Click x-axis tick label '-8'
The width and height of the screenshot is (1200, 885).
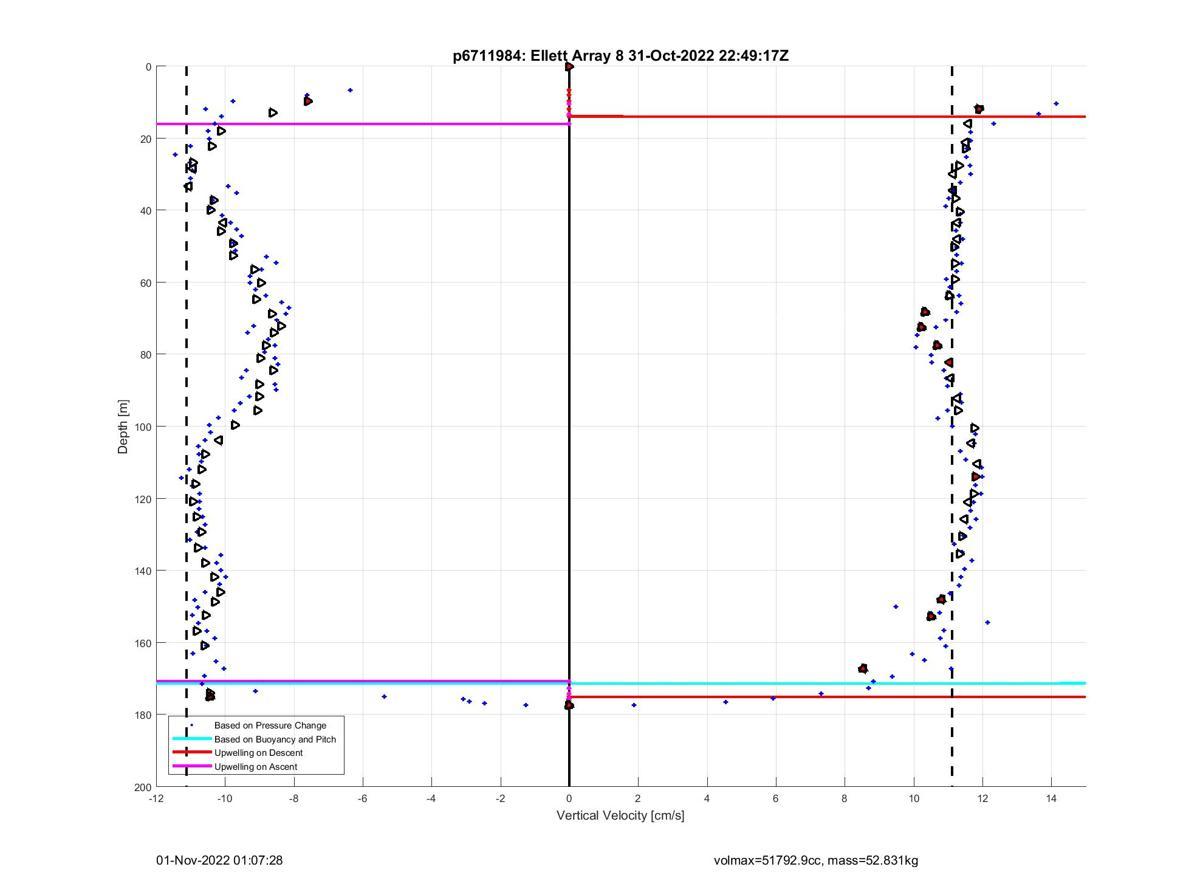pyautogui.click(x=294, y=799)
